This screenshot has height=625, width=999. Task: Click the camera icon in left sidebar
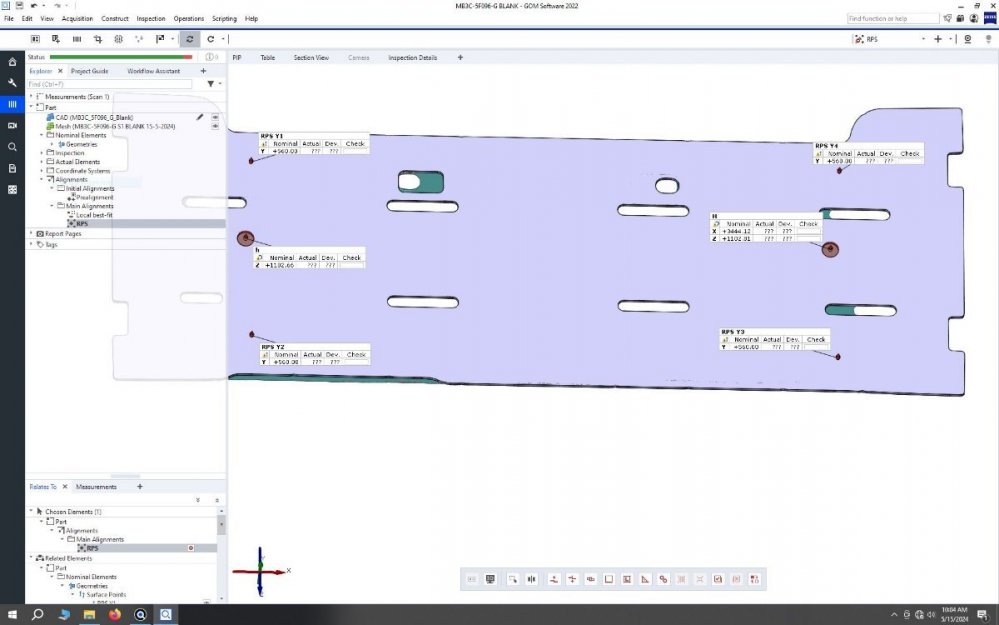click(12, 126)
